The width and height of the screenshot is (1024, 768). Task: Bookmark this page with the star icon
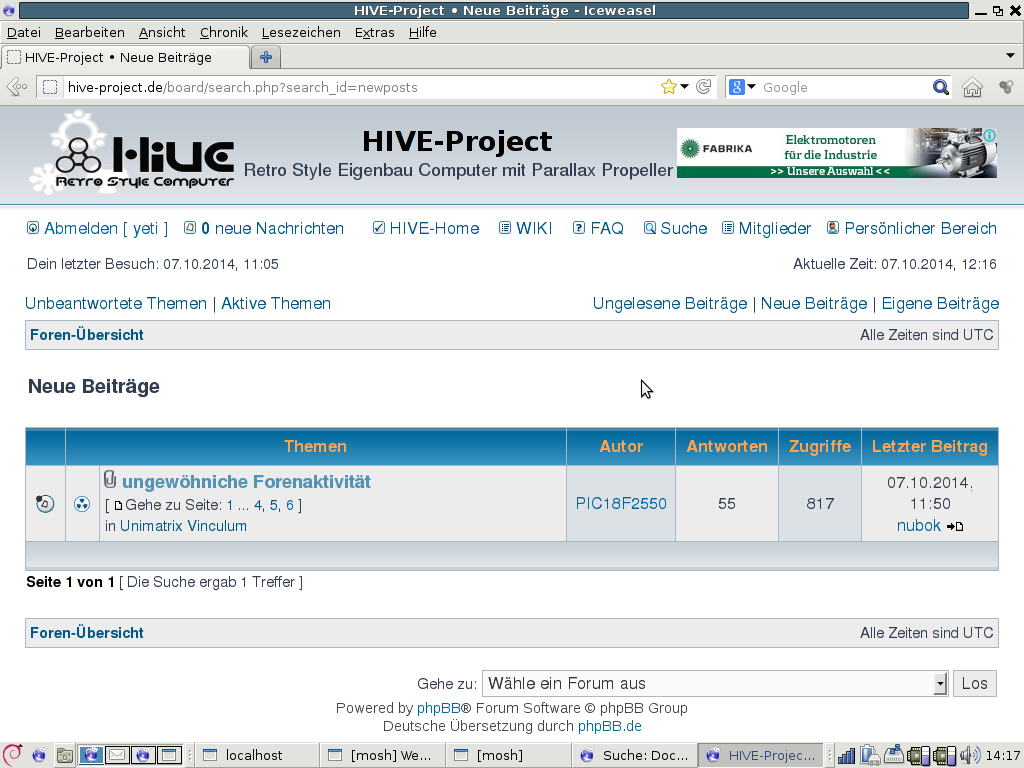pos(668,87)
